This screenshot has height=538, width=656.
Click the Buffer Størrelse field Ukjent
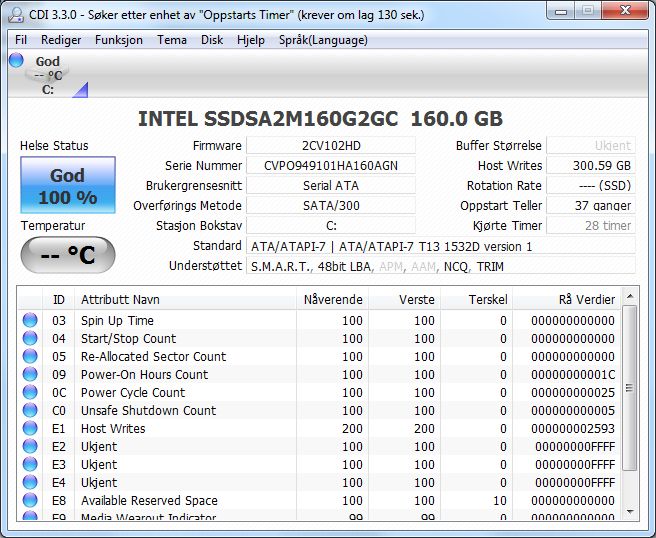(x=591, y=146)
